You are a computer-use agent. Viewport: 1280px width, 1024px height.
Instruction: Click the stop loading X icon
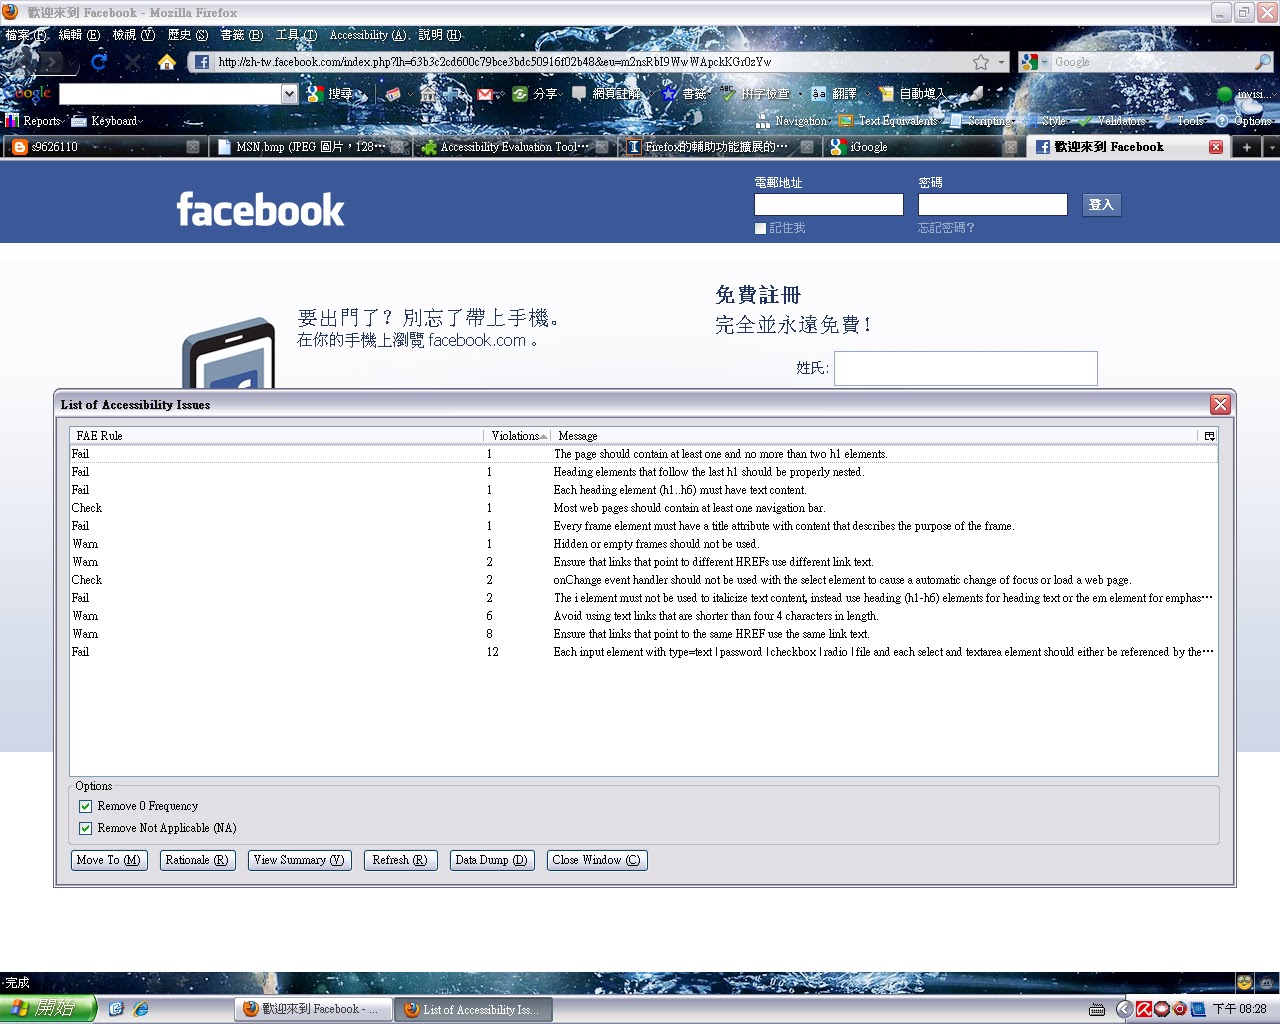click(x=133, y=62)
